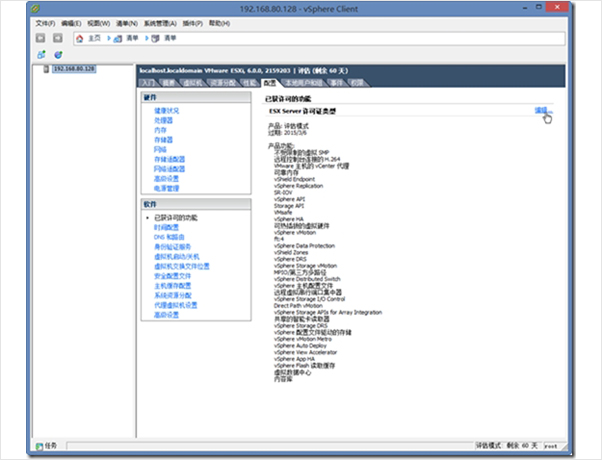Screen dimensions: 602x460
Task: Open the 虚拟机启动/关机 software link
Action: [177, 256]
